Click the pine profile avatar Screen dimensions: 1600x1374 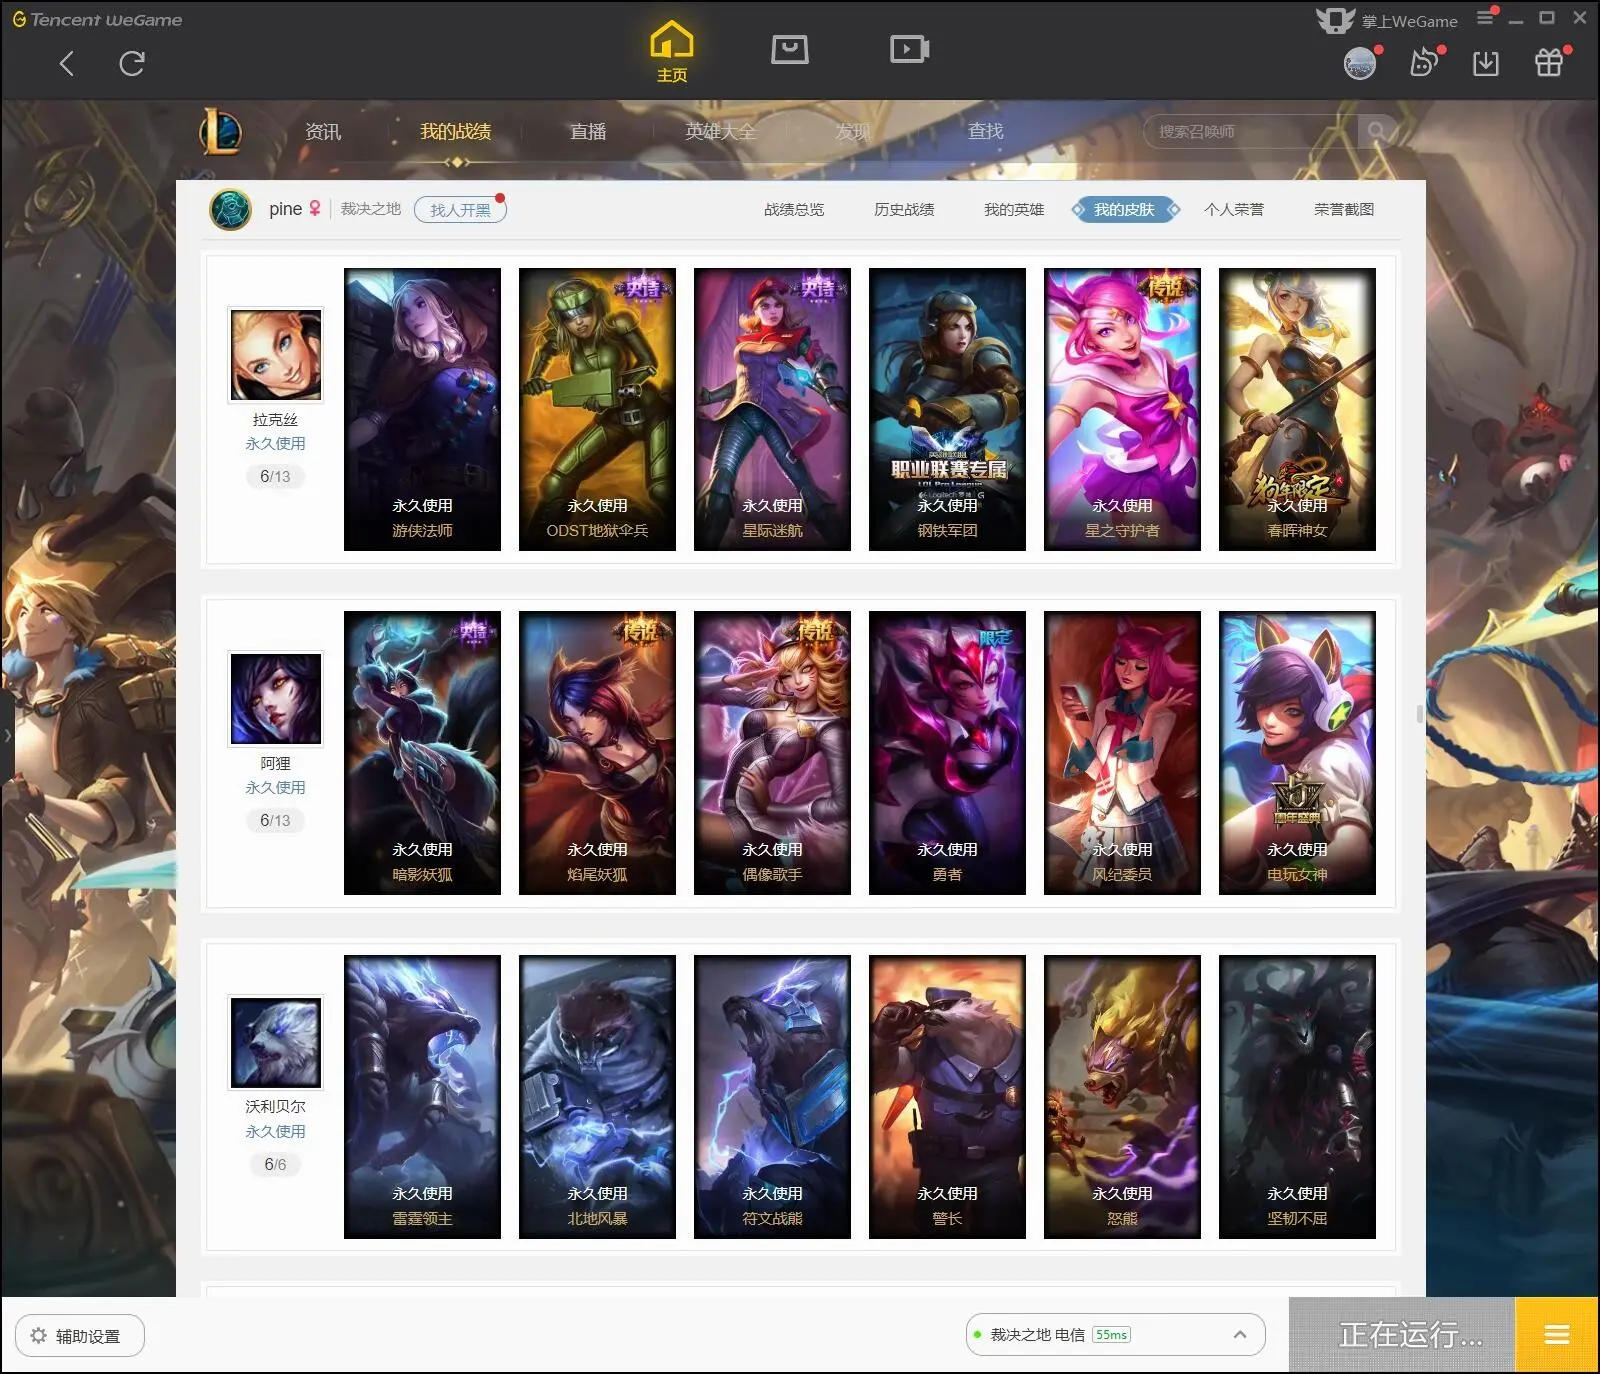(x=230, y=209)
